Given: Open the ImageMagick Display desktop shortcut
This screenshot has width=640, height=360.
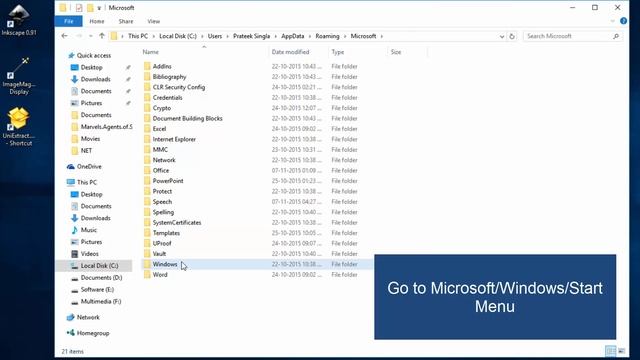Looking at the screenshot, I should (19, 76).
